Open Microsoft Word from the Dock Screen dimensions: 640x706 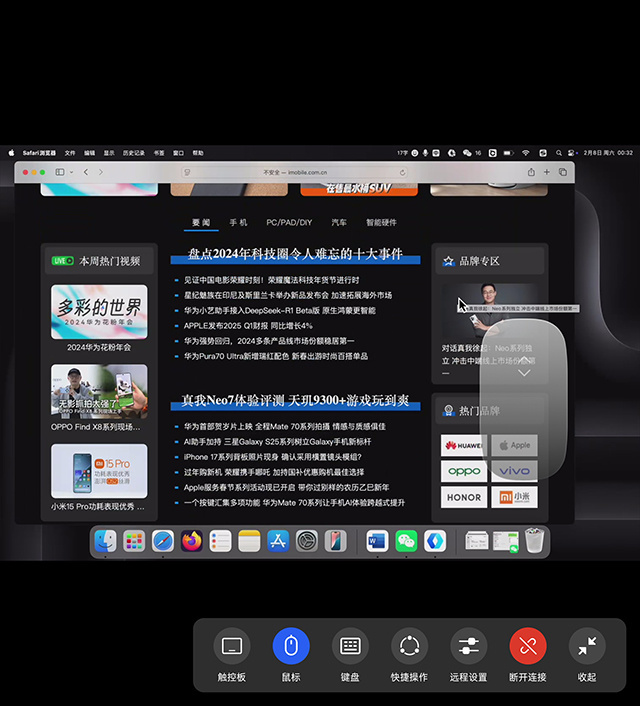(x=377, y=541)
